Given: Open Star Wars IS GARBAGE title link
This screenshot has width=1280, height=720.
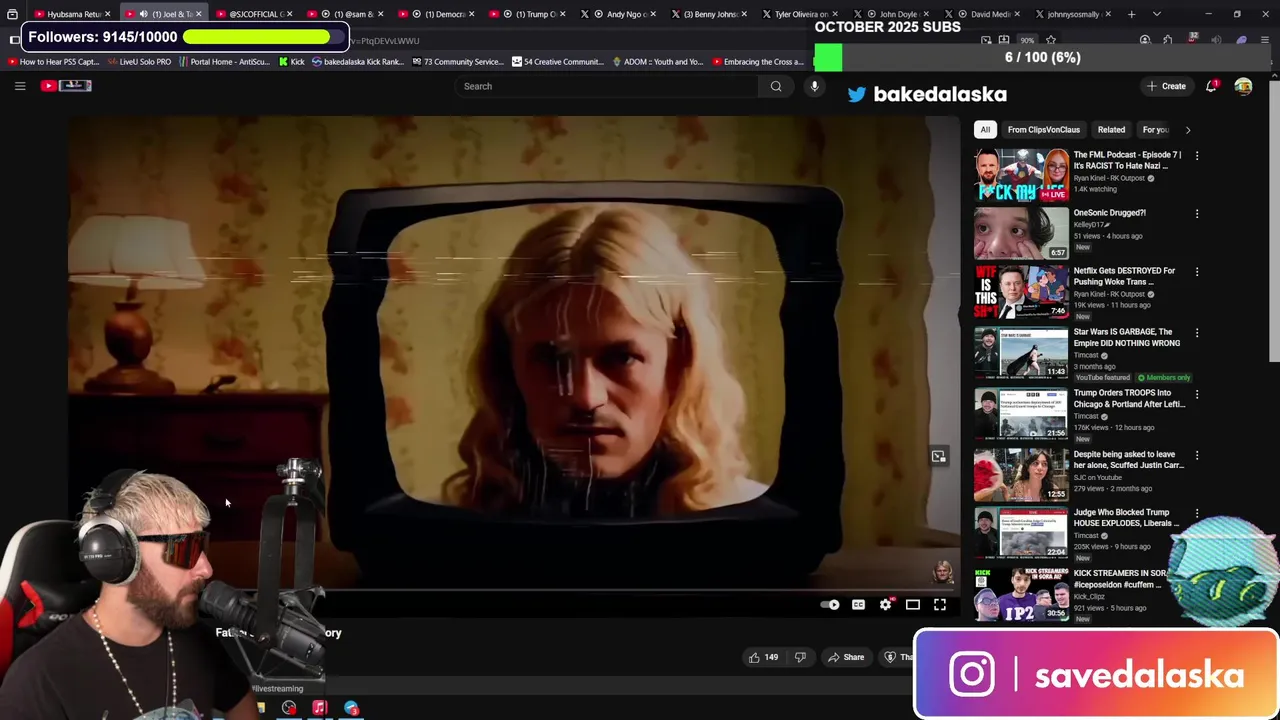Looking at the screenshot, I should [1126, 337].
